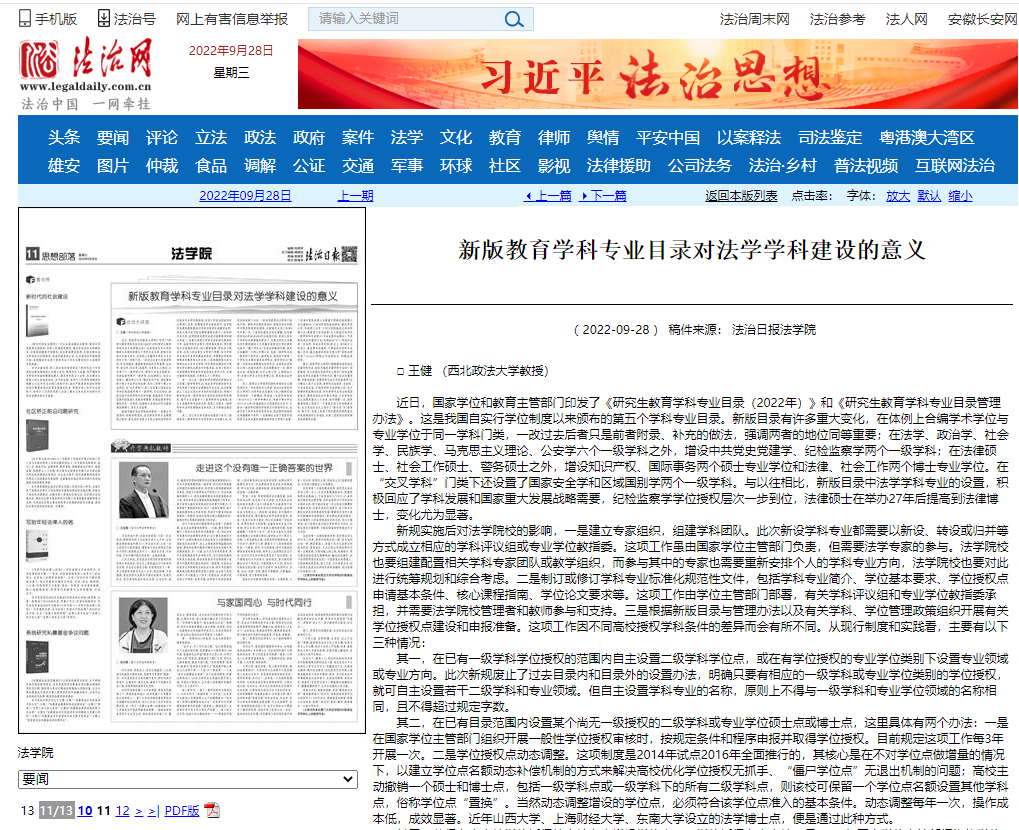The height and width of the screenshot is (830, 1019).
Task: Click 返回本版列表 link
Action: (741, 196)
